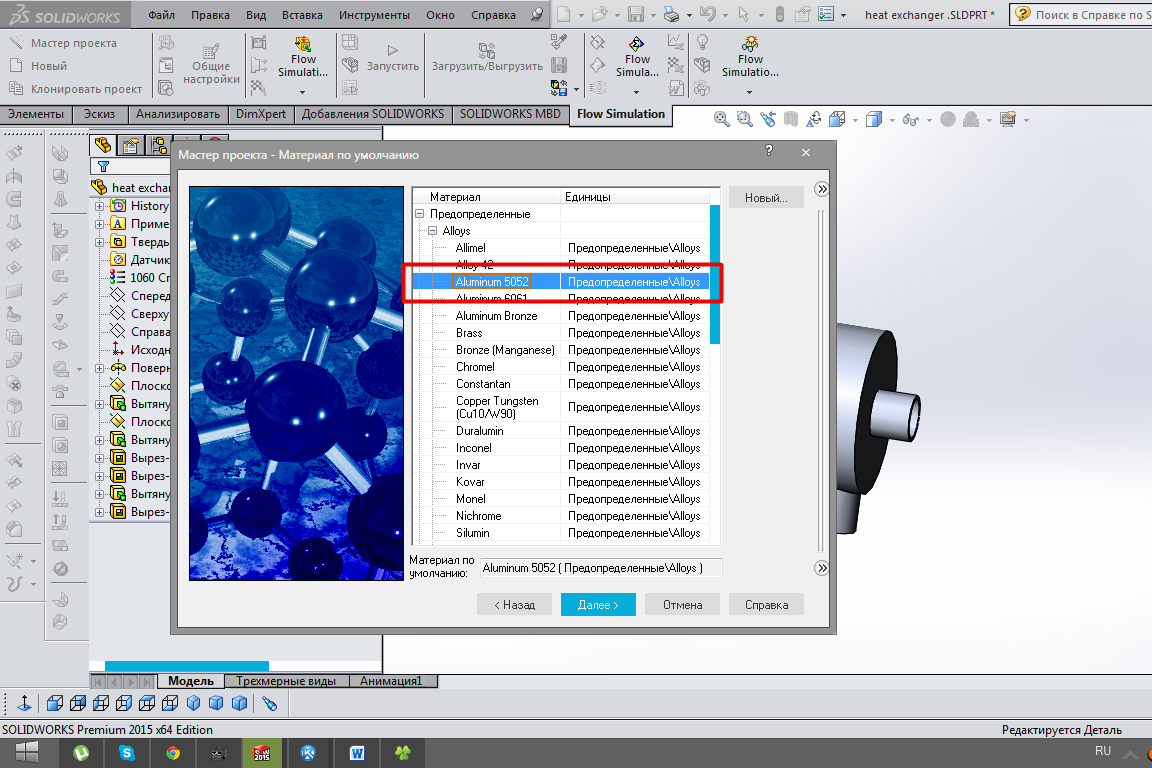Open the Файл menu
Screen dimensions: 1152x768
[162, 15]
